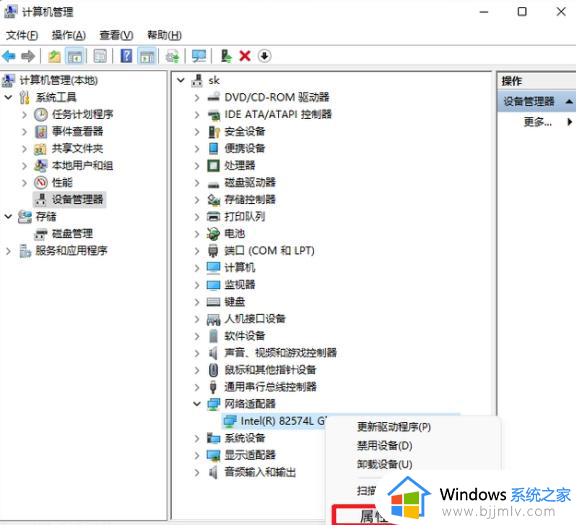
Task: Toggle the Show/Hide console tree icon
Action: tap(75, 56)
